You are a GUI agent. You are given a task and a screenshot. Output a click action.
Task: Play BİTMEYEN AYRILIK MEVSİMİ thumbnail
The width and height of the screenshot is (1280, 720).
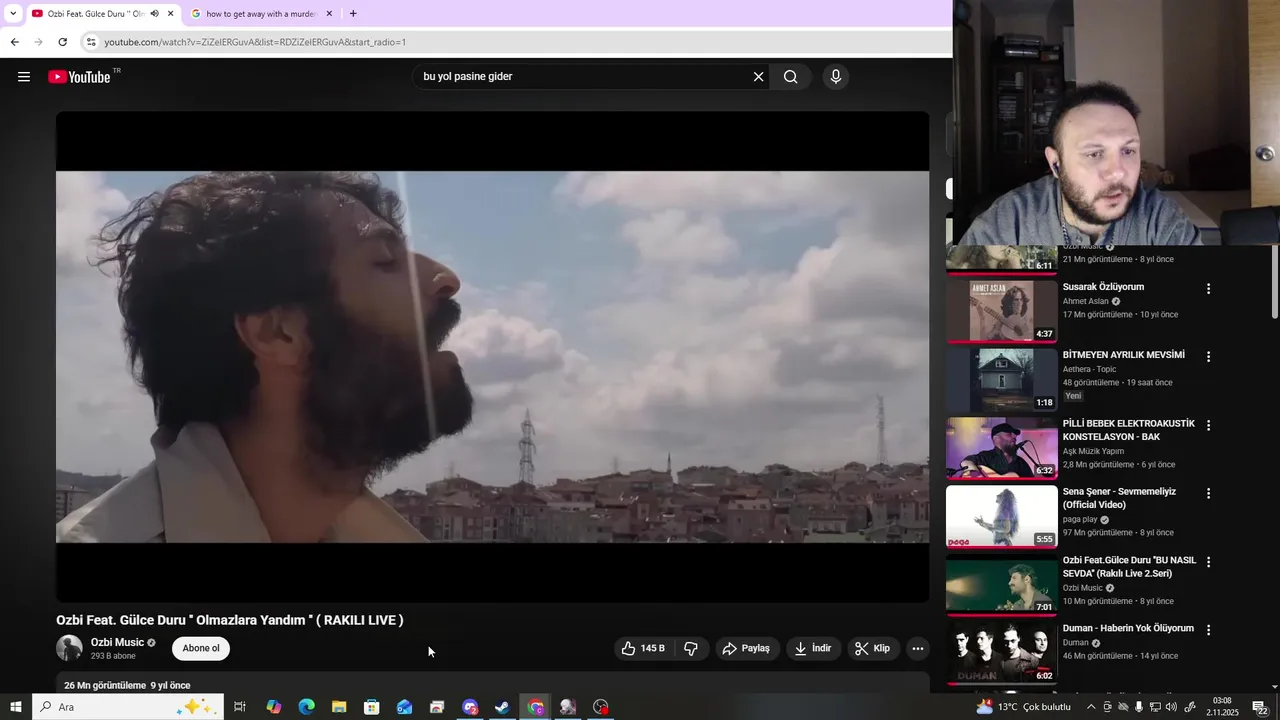(x=1001, y=380)
